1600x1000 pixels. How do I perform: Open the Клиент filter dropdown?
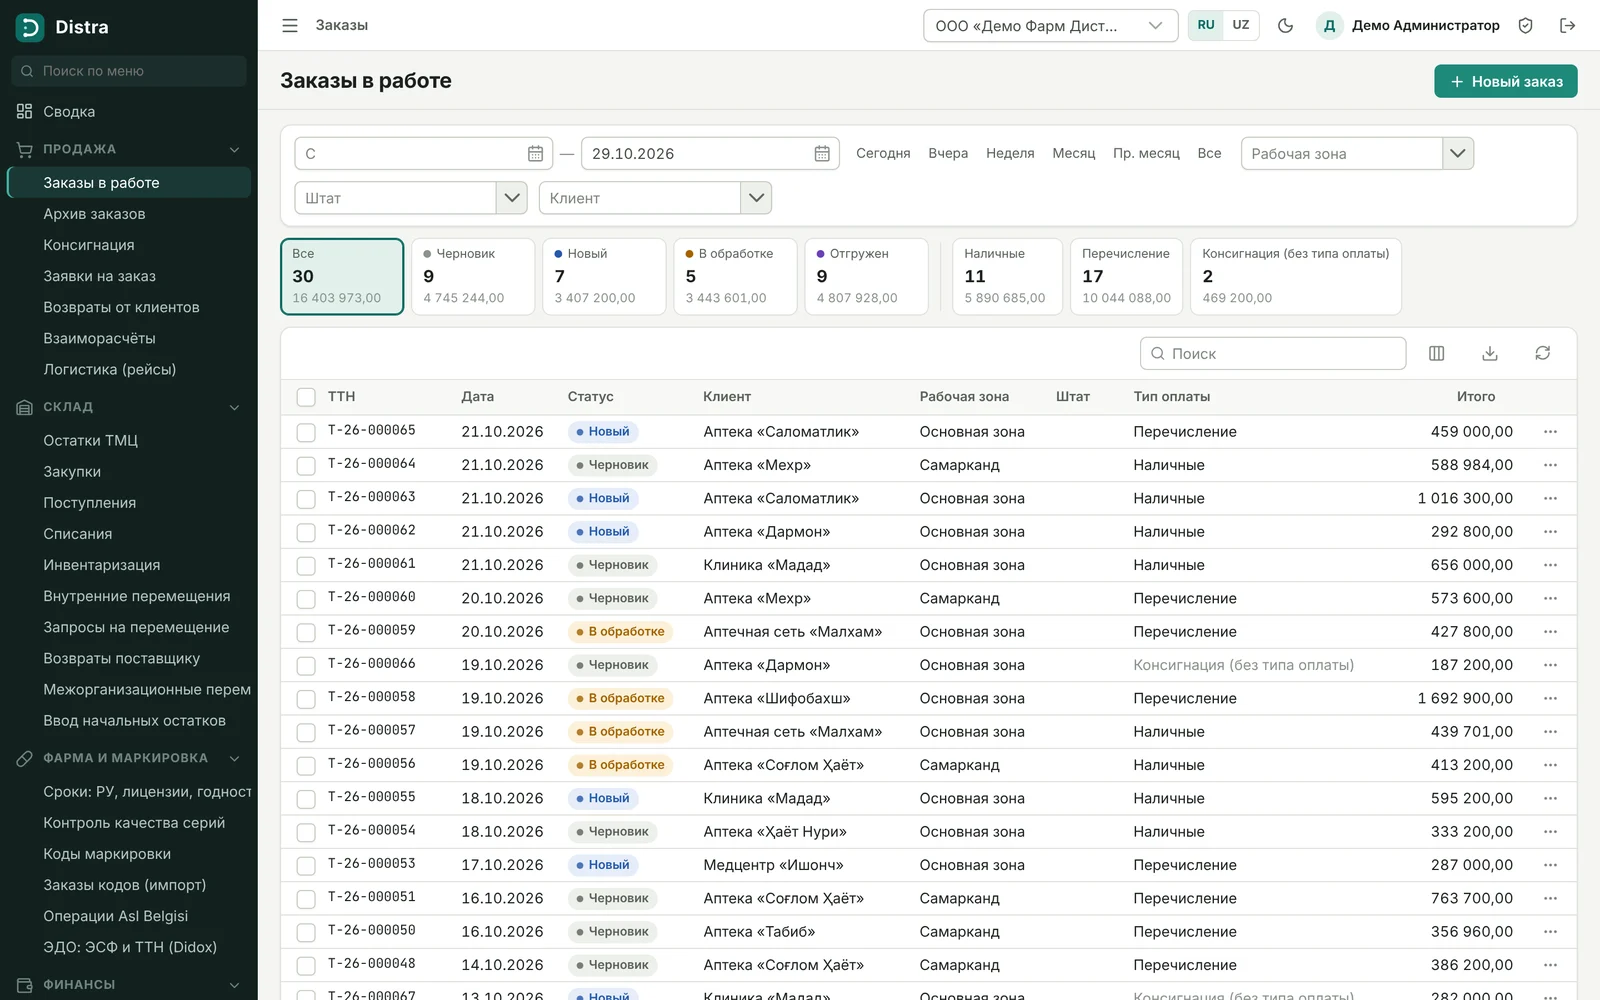click(x=756, y=198)
